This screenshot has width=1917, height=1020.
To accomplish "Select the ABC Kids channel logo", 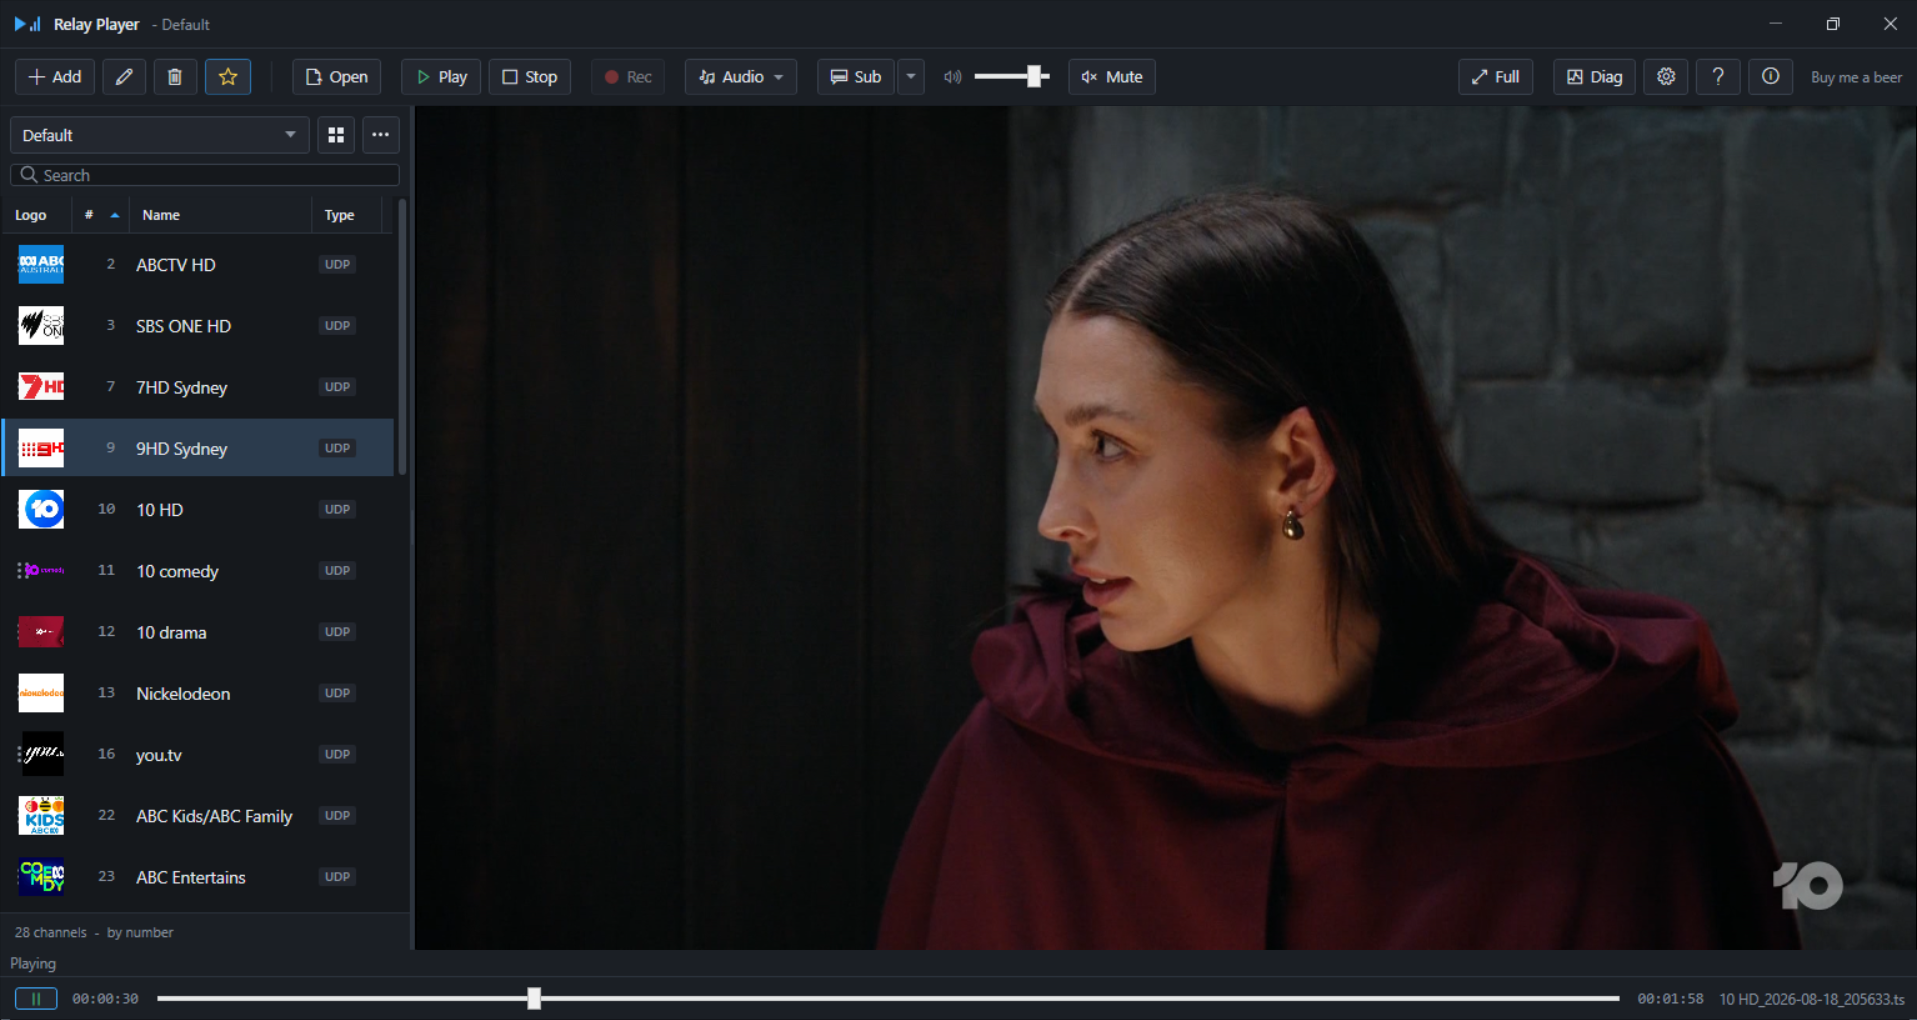I will click(x=41, y=816).
